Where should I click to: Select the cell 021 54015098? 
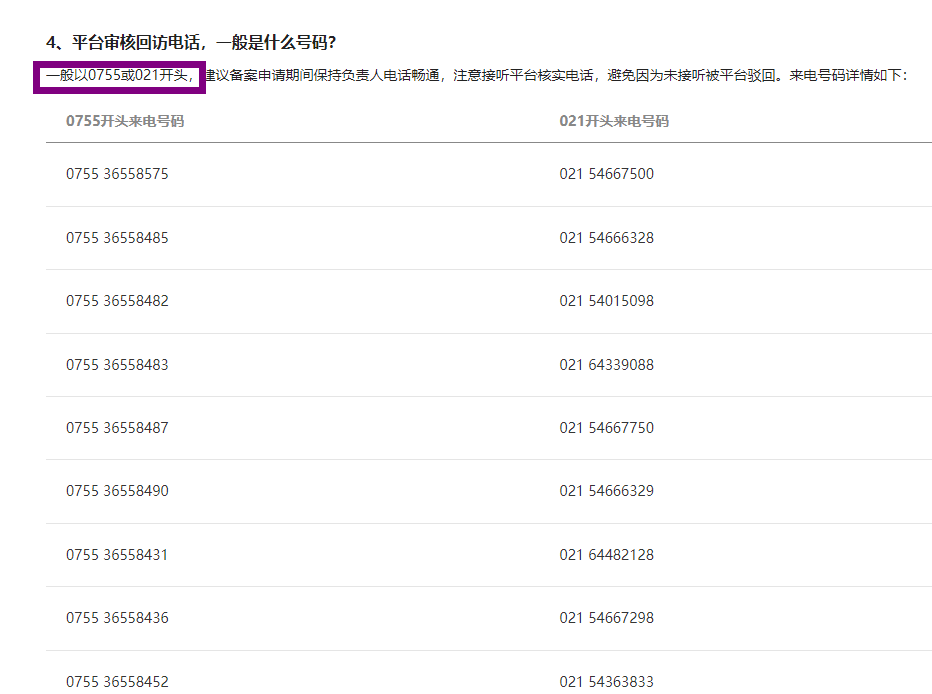click(606, 301)
